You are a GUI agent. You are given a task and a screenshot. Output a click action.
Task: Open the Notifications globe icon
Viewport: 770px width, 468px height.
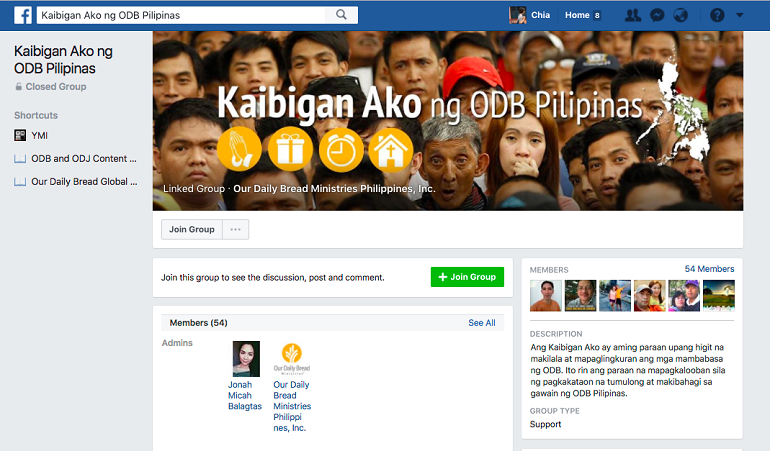(680, 15)
